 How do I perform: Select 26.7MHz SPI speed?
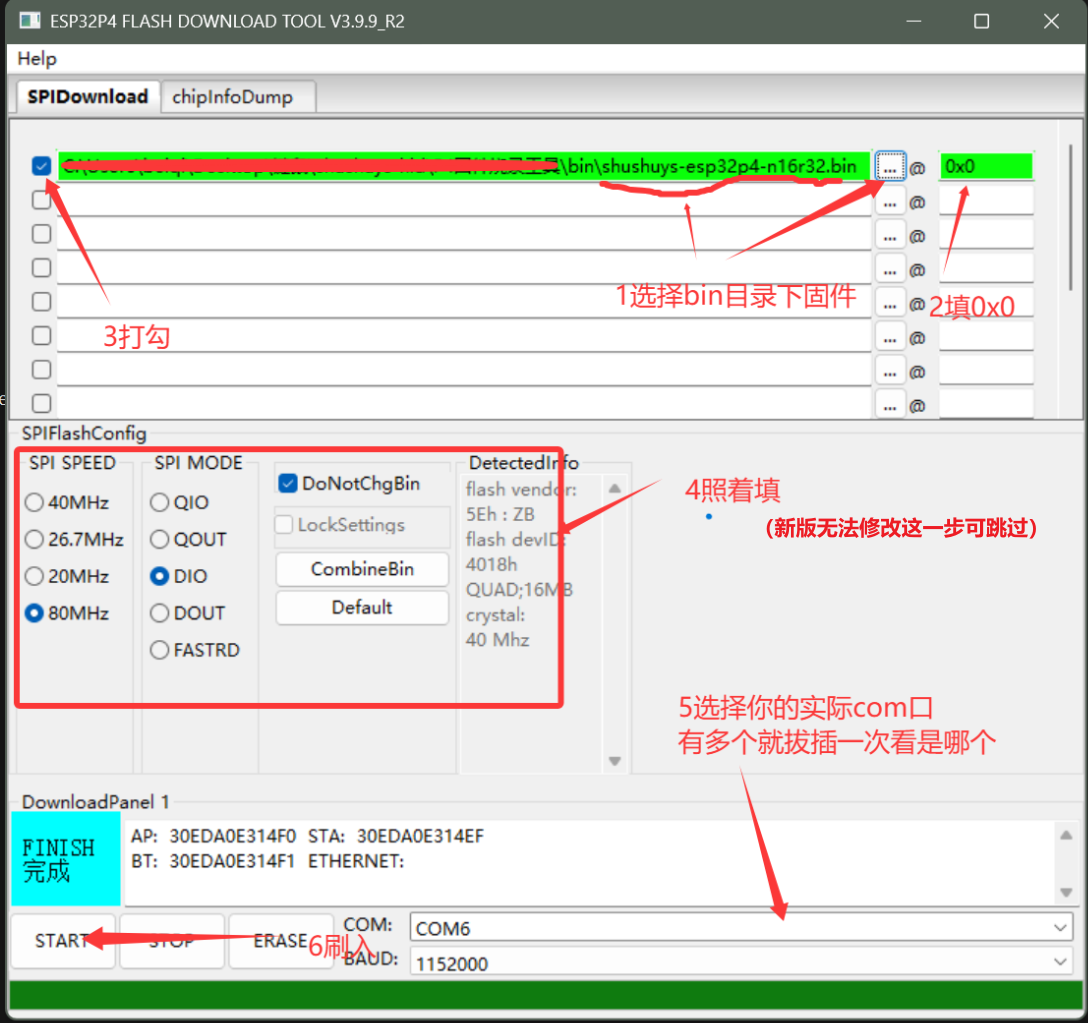click(x=74, y=539)
